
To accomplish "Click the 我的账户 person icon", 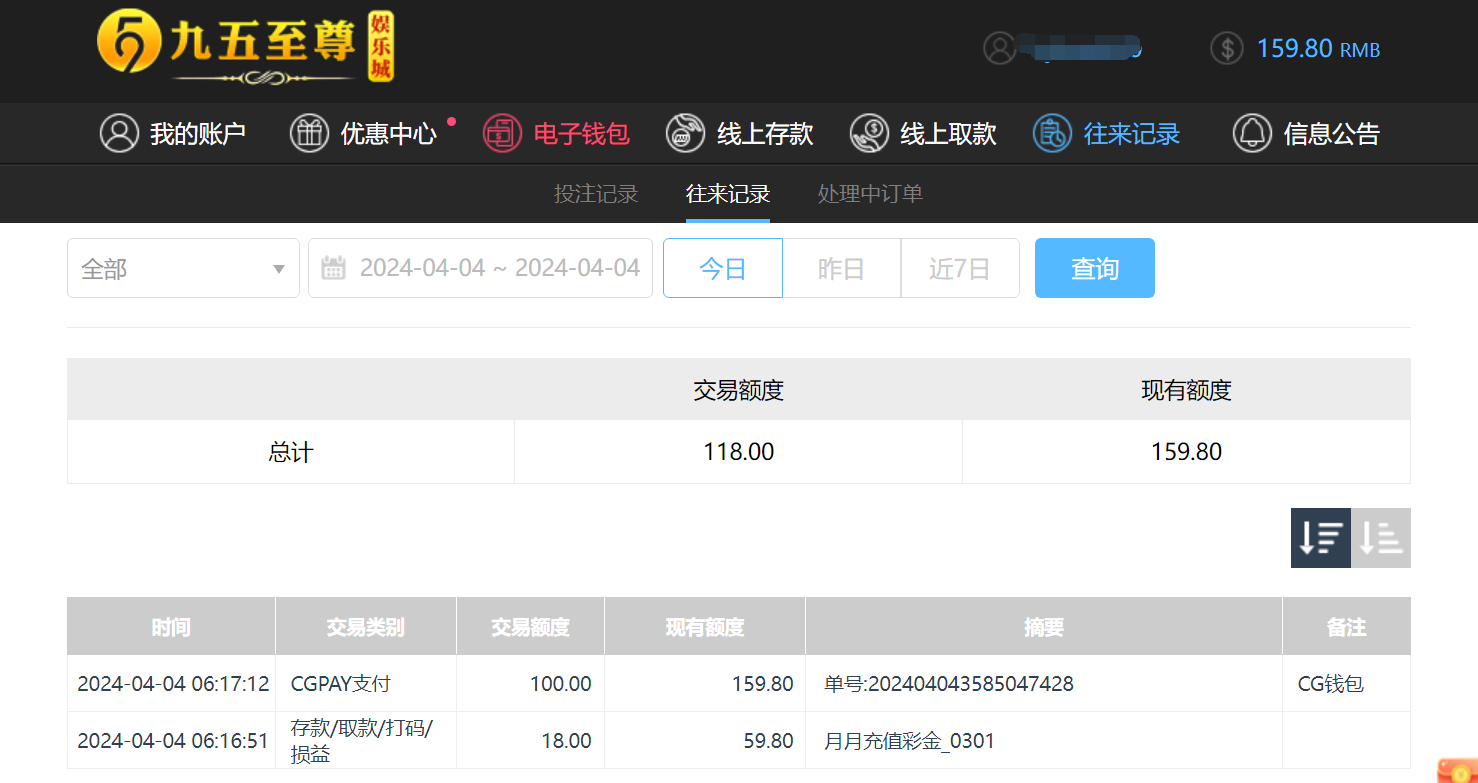I will (119, 133).
